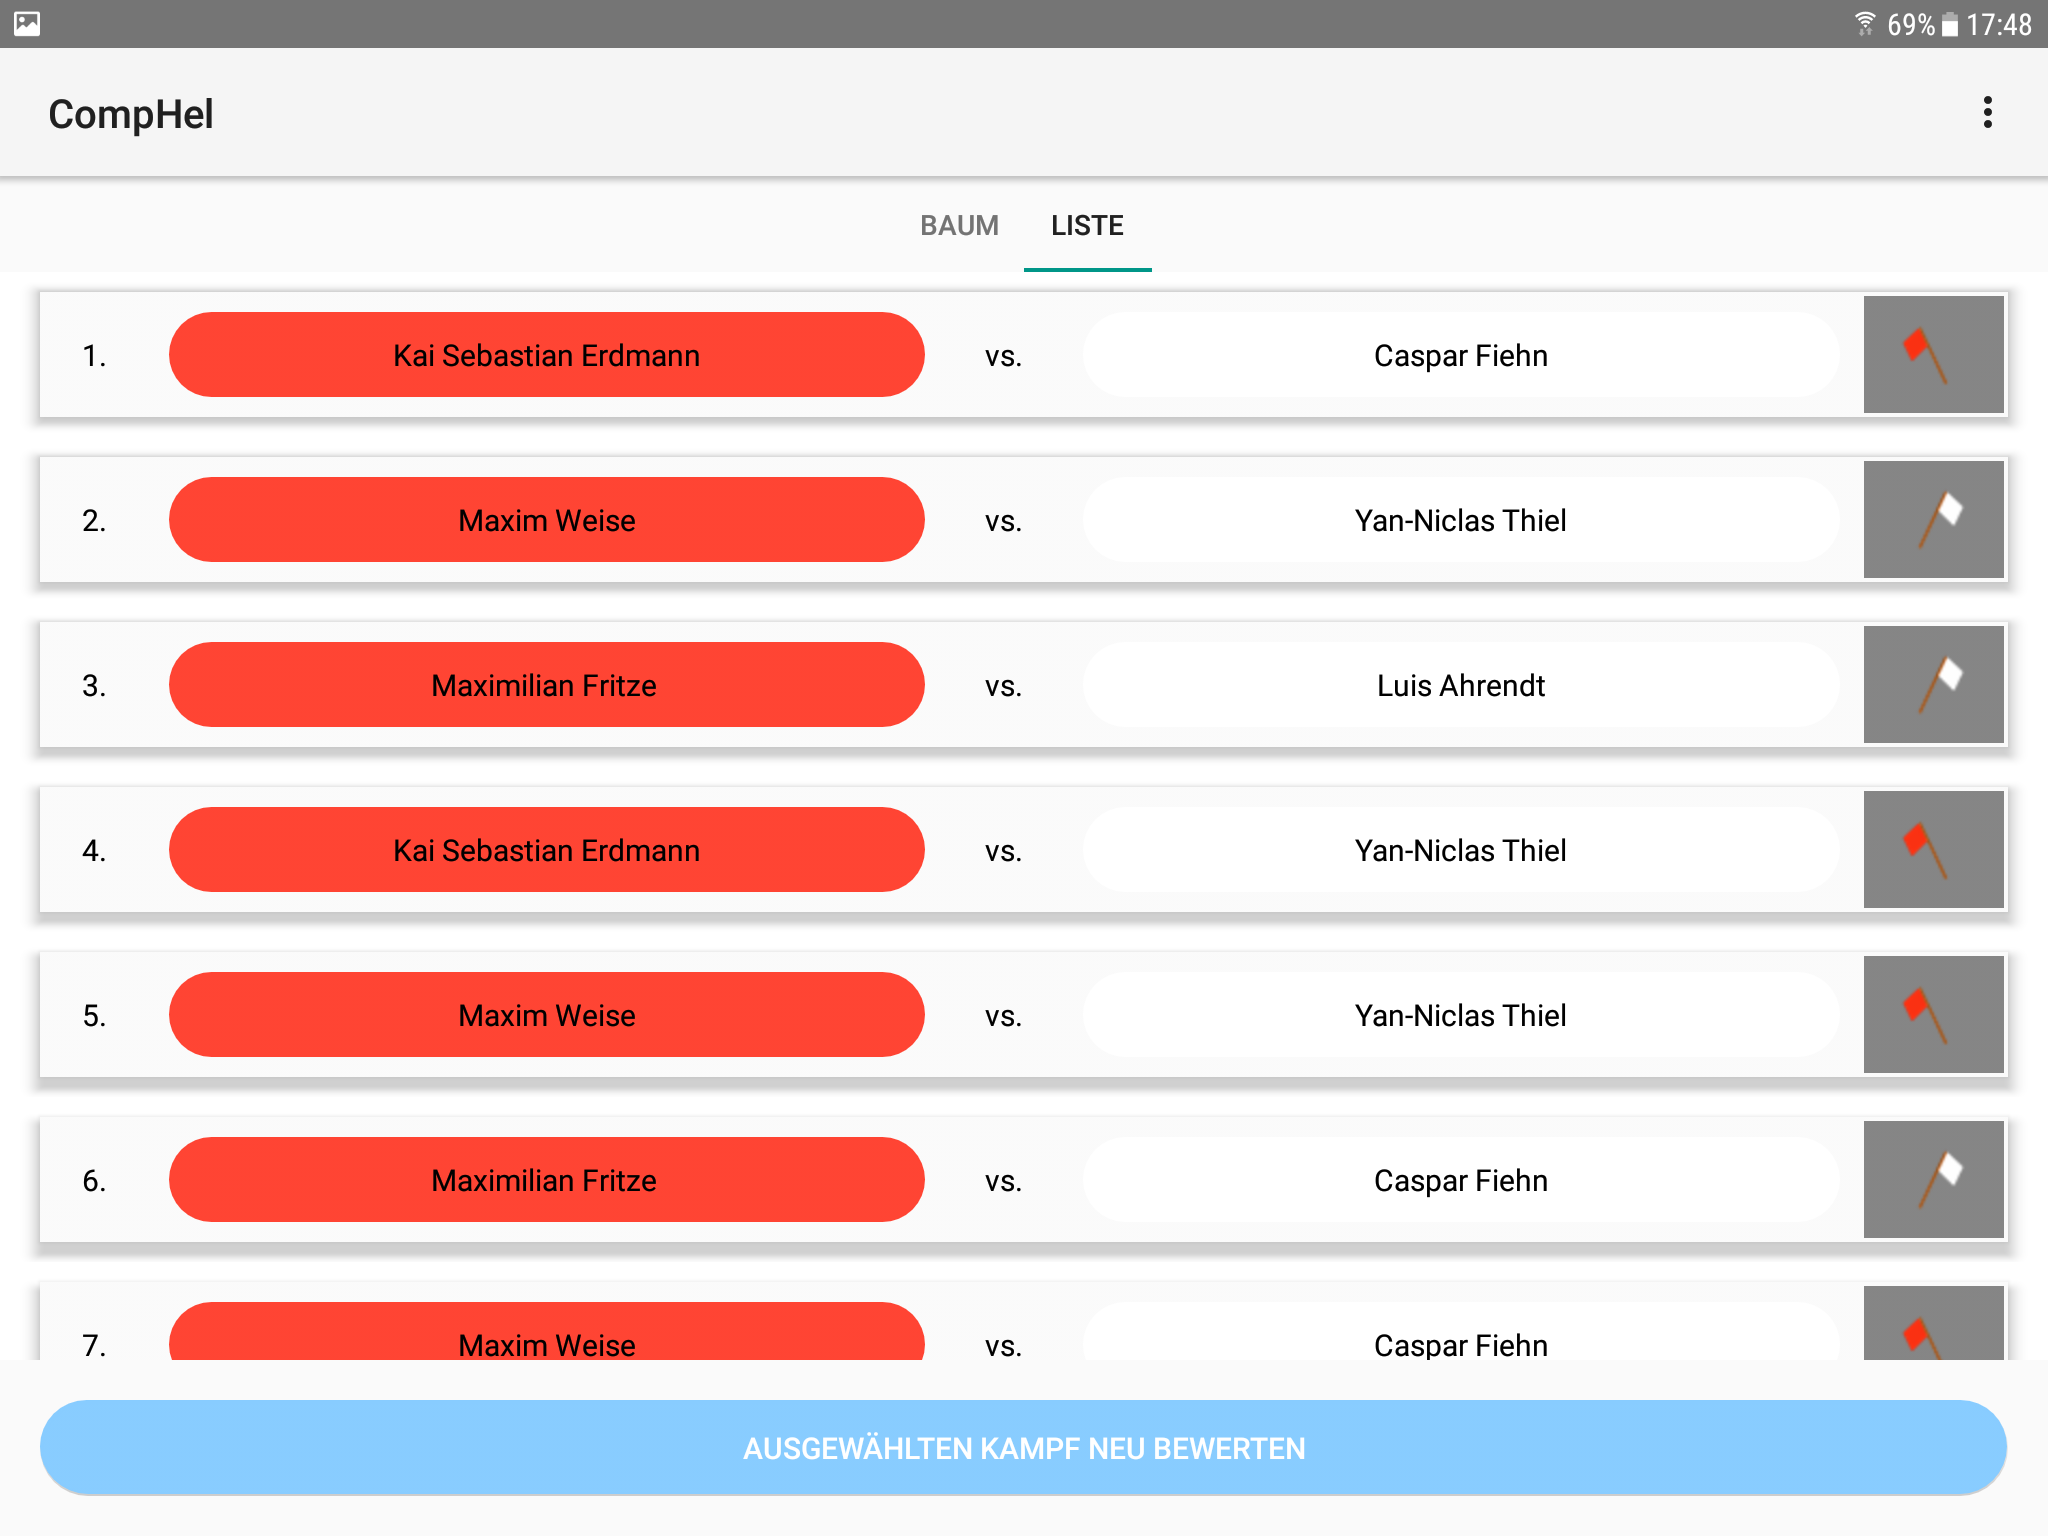Tap the fight number 1. label
Viewport: 2048px width, 1536px height.
[94, 355]
